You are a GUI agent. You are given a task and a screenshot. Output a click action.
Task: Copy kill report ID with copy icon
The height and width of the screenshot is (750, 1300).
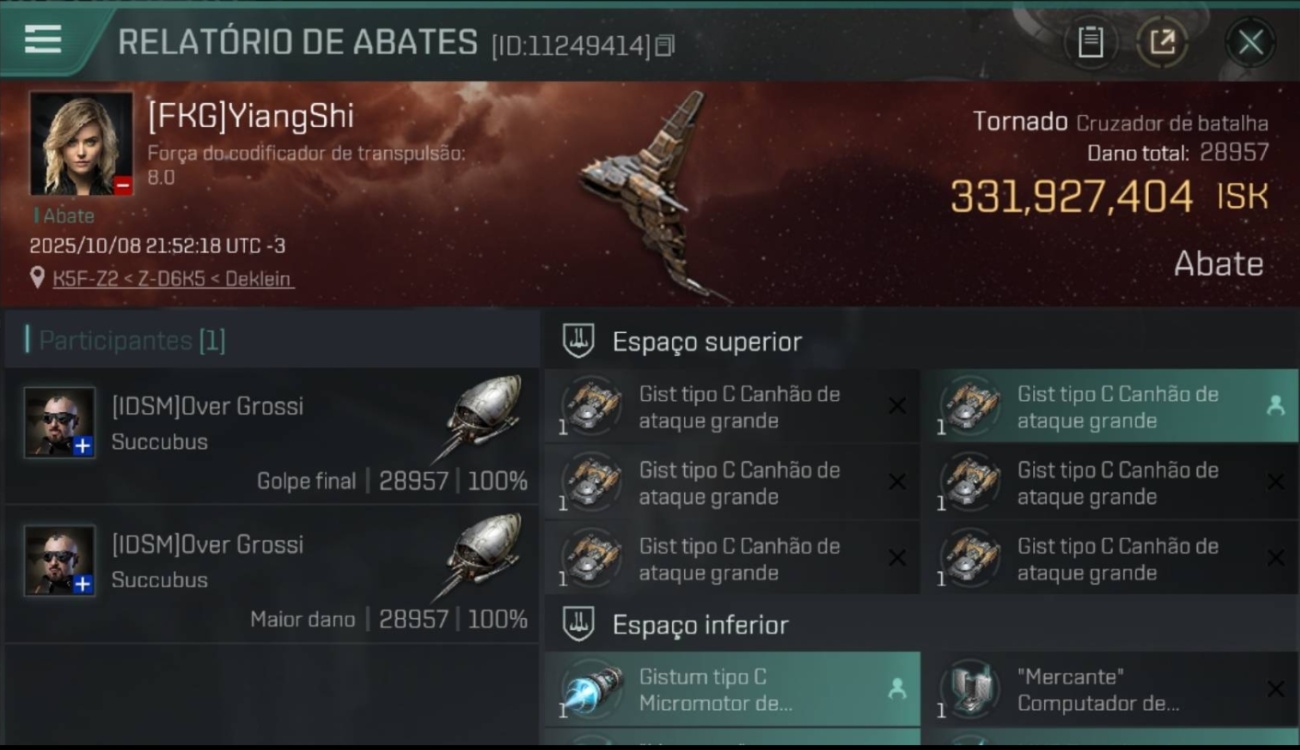665,45
